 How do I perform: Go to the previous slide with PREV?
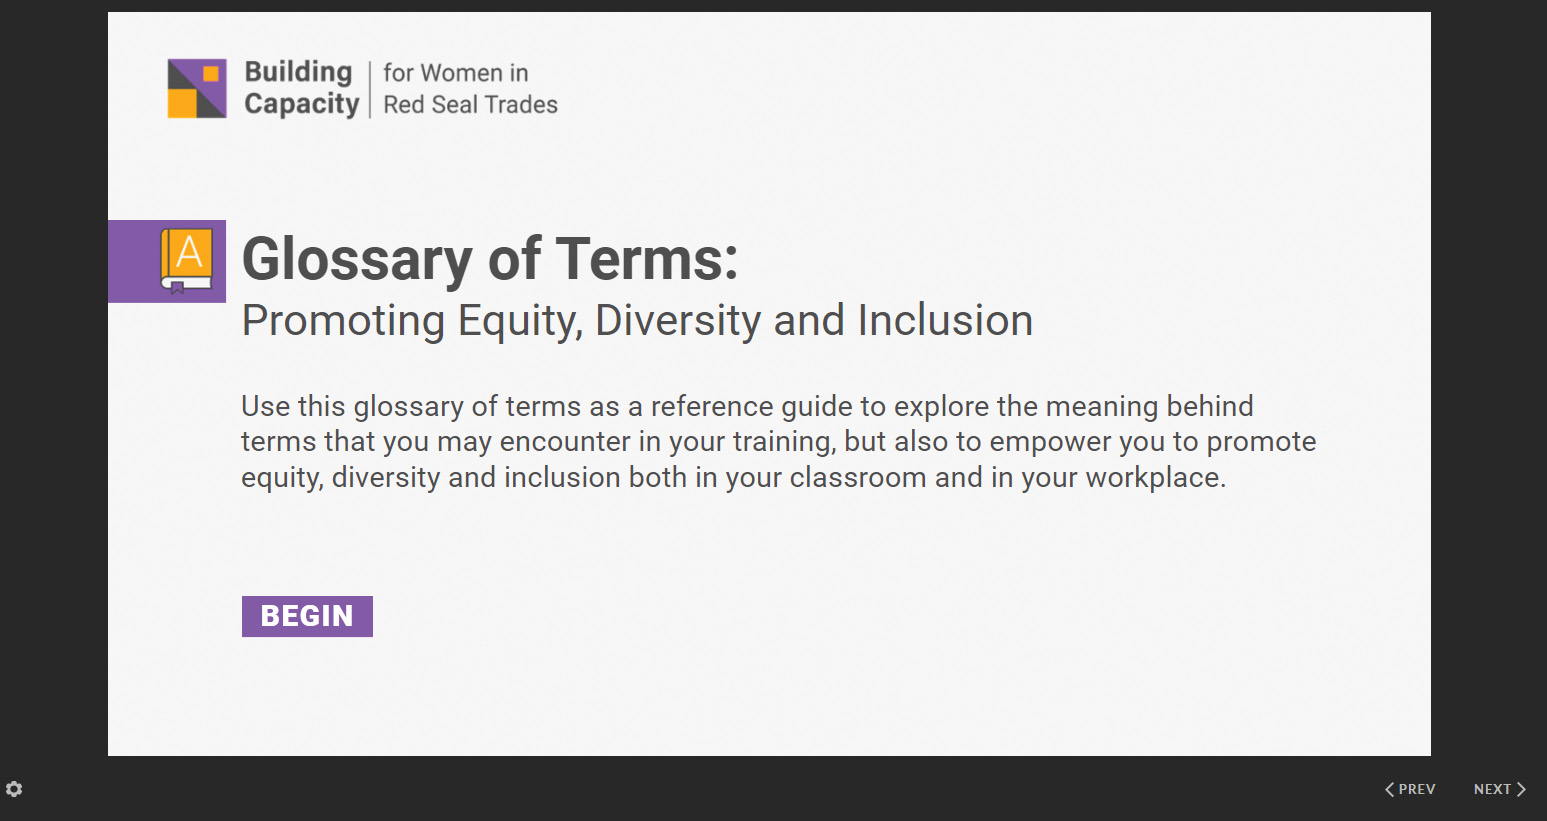point(1416,789)
